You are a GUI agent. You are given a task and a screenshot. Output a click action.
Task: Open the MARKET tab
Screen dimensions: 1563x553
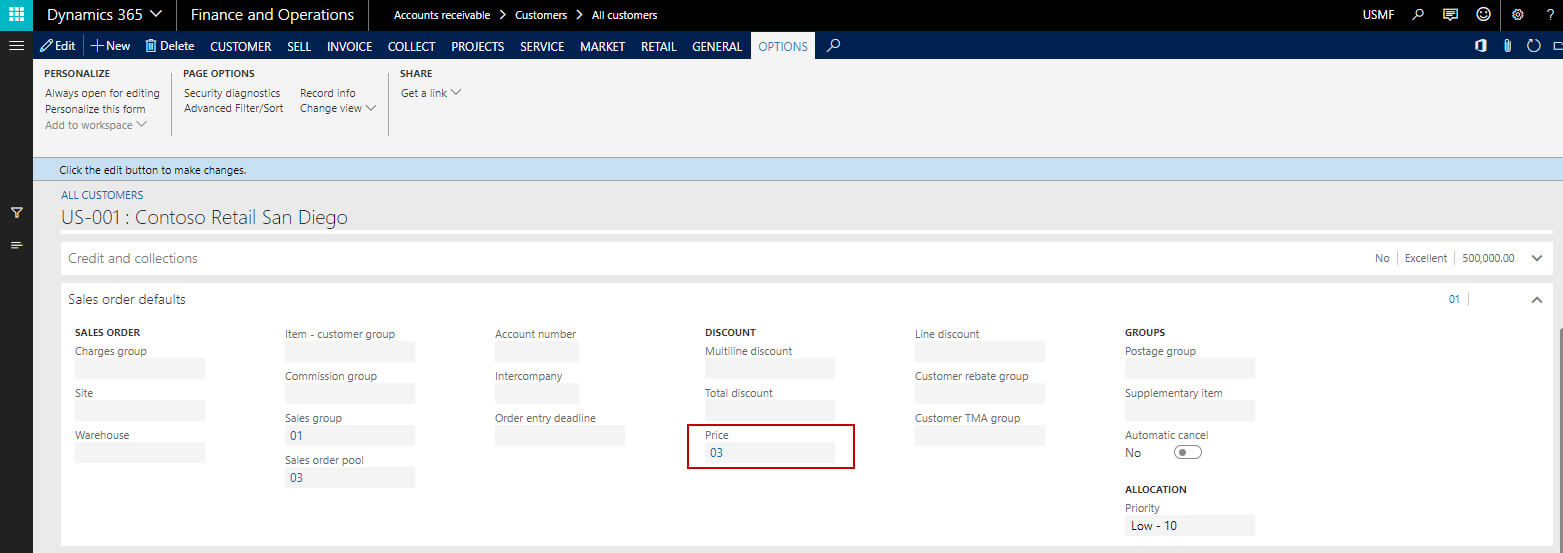point(602,46)
